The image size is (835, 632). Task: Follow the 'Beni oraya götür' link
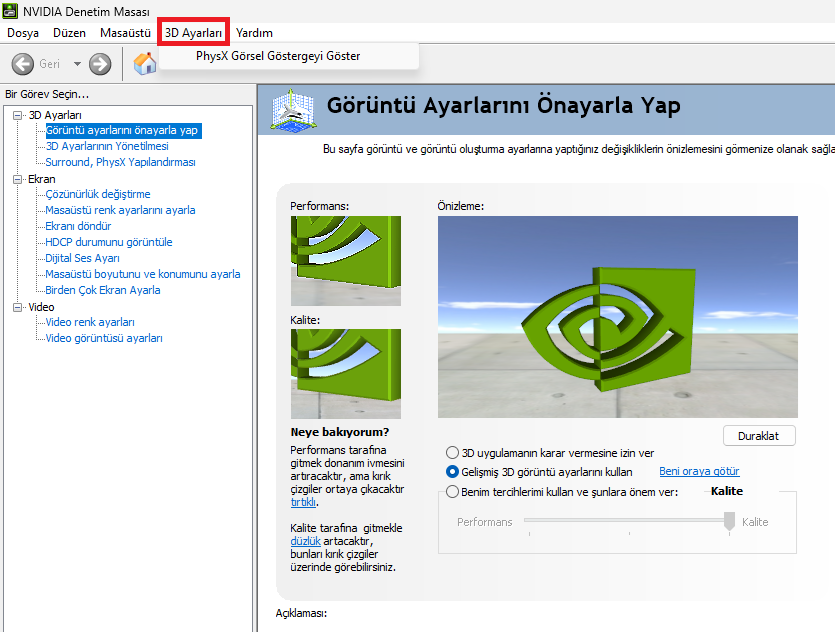699,471
